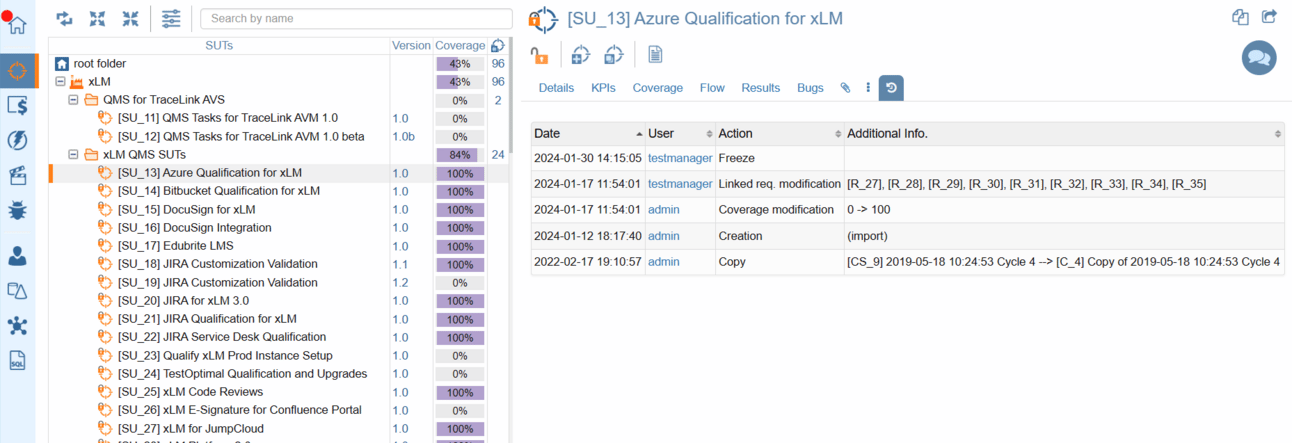This screenshot has width=1292, height=443.
Task: Click the add new SUT crosshair icon
Action: coord(580,54)
